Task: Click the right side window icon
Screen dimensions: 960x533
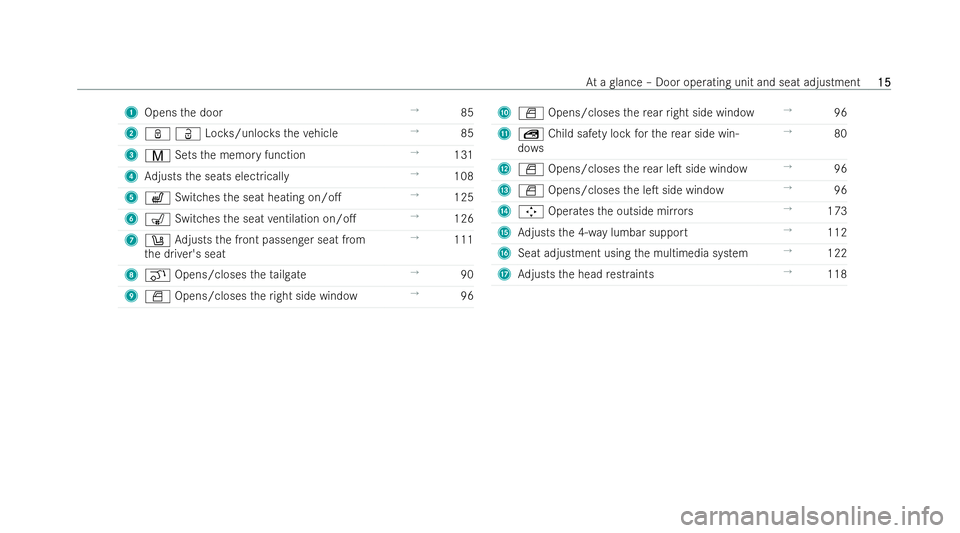Action: tap(157, 297)
